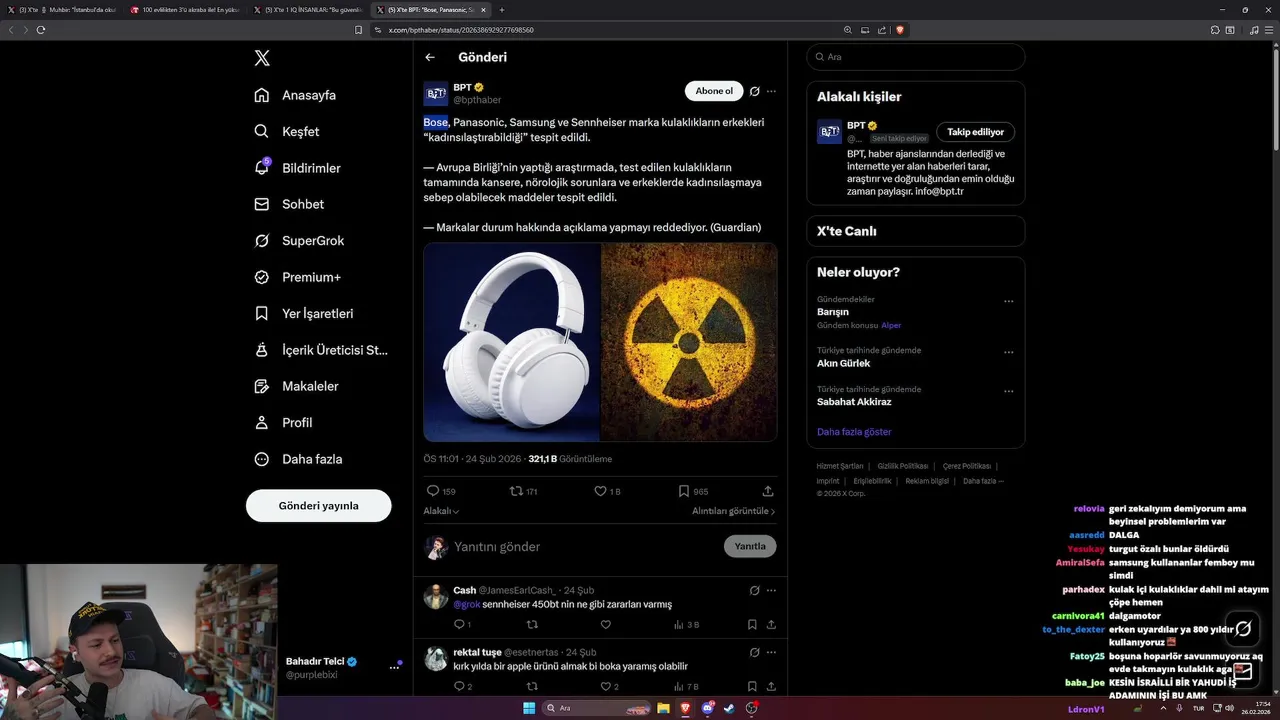Expand the Daha fazla menu
The width and height of the screenshot is (1280, 720).
coord(298,459)
